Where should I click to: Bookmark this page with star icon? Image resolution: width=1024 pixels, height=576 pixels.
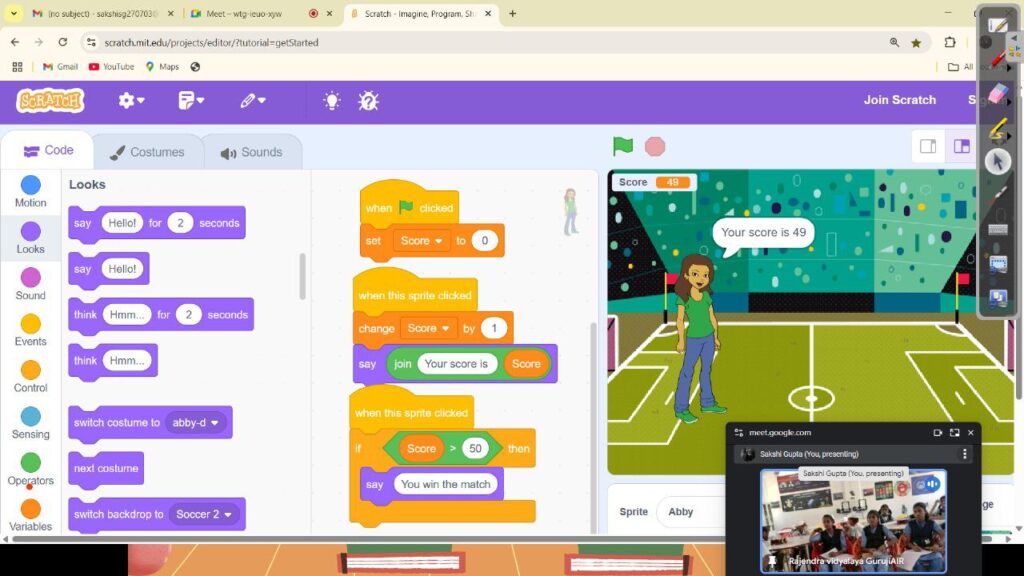916,42
